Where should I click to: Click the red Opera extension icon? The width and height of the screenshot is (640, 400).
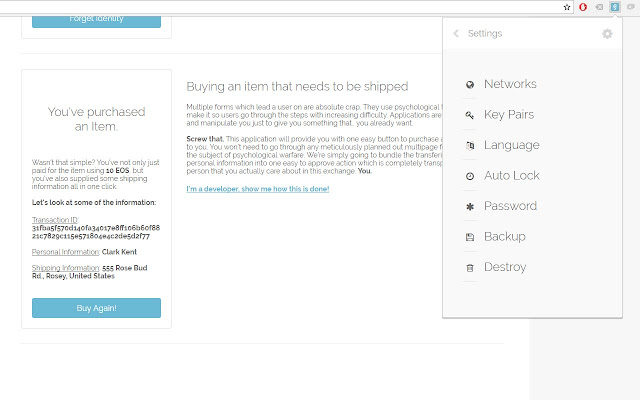pyautogui.click(x=583, y=7)
